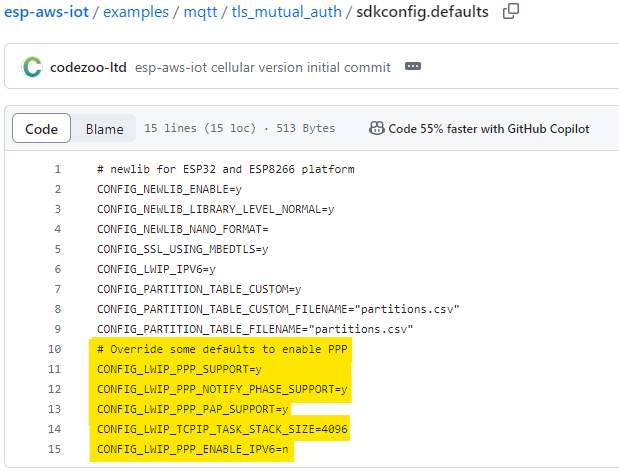Viewport: 619px width, 471px height.
Task: Select line number 8
Action: click(58, 309)
